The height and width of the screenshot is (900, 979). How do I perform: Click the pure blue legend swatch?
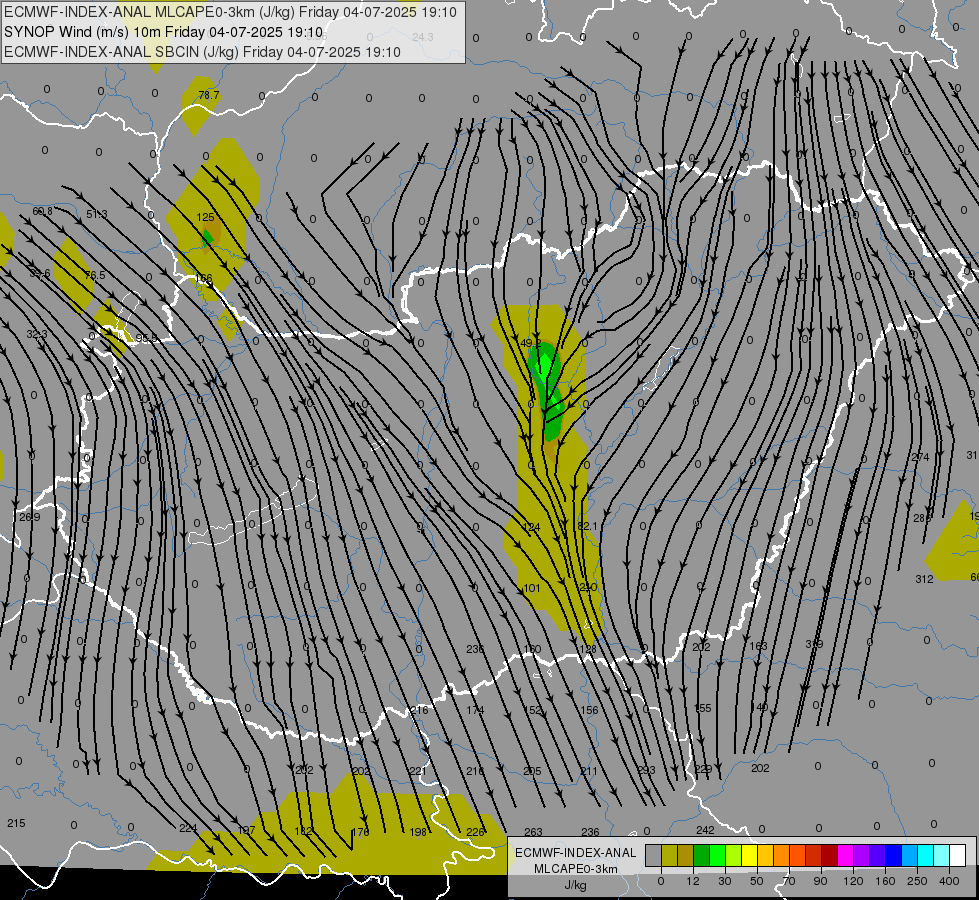pos(893,855)
